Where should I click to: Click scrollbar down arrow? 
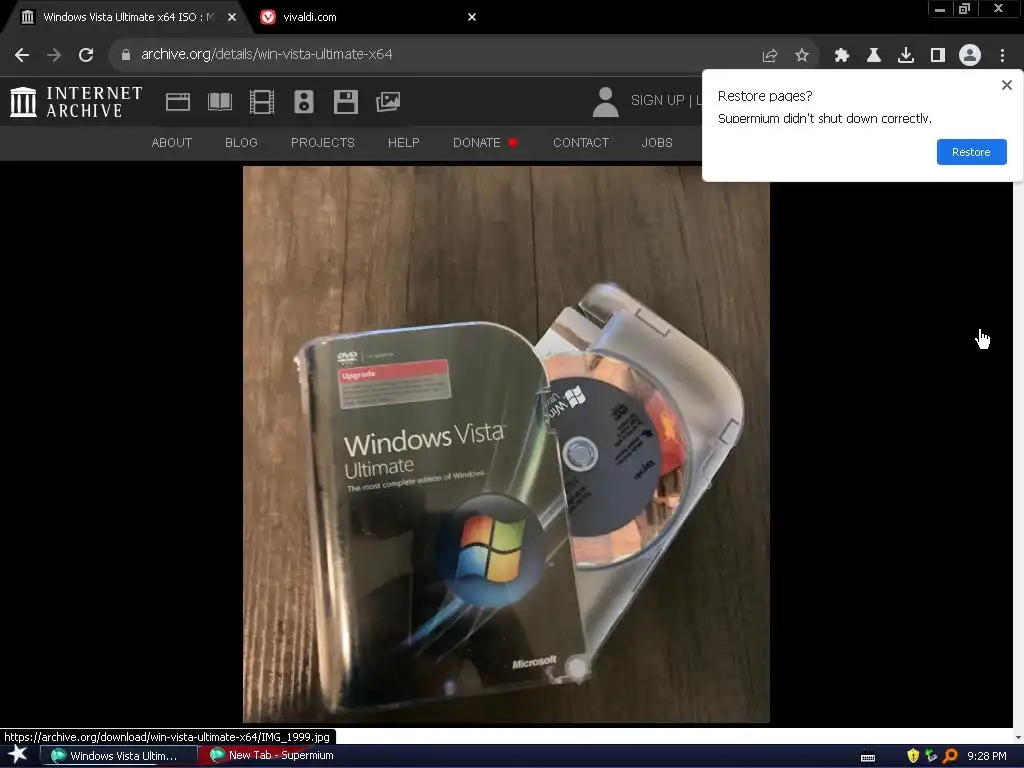click(x=1018, y=737)
